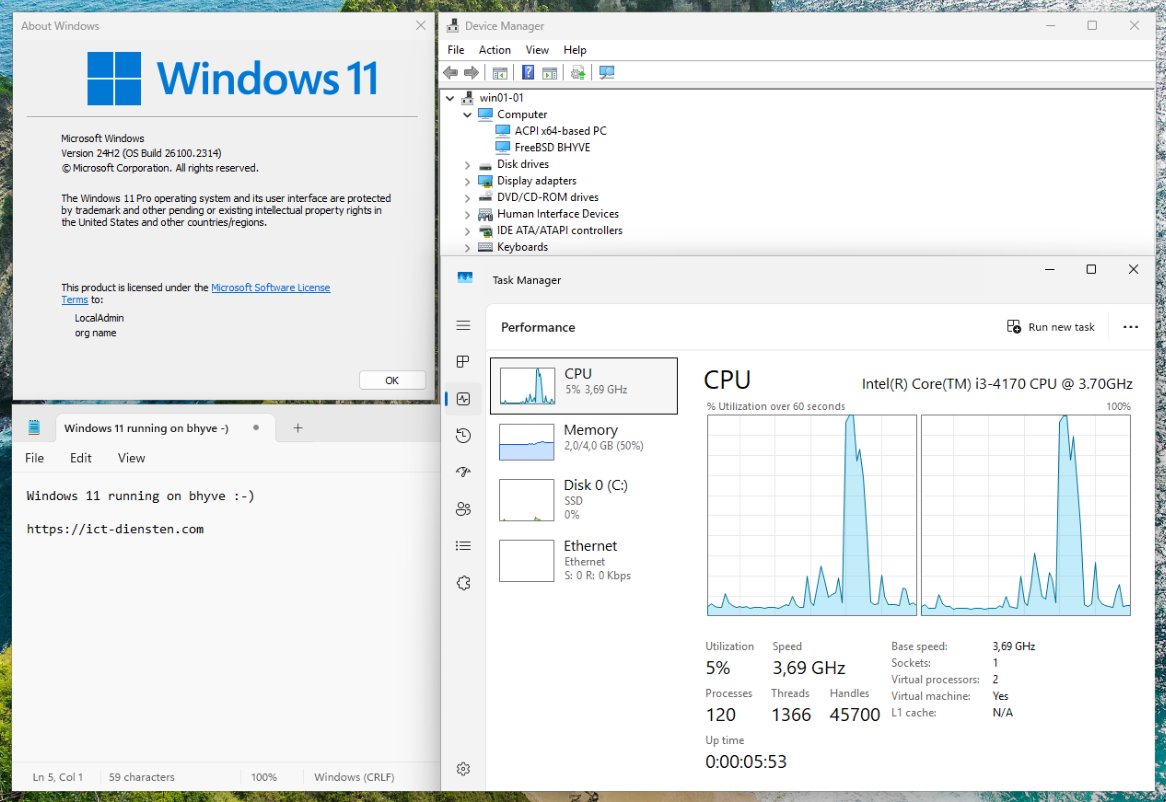Viewport: 1166px width, 802px height.
Task: Click the Notepad text editing area
Action: coord(226,617)
